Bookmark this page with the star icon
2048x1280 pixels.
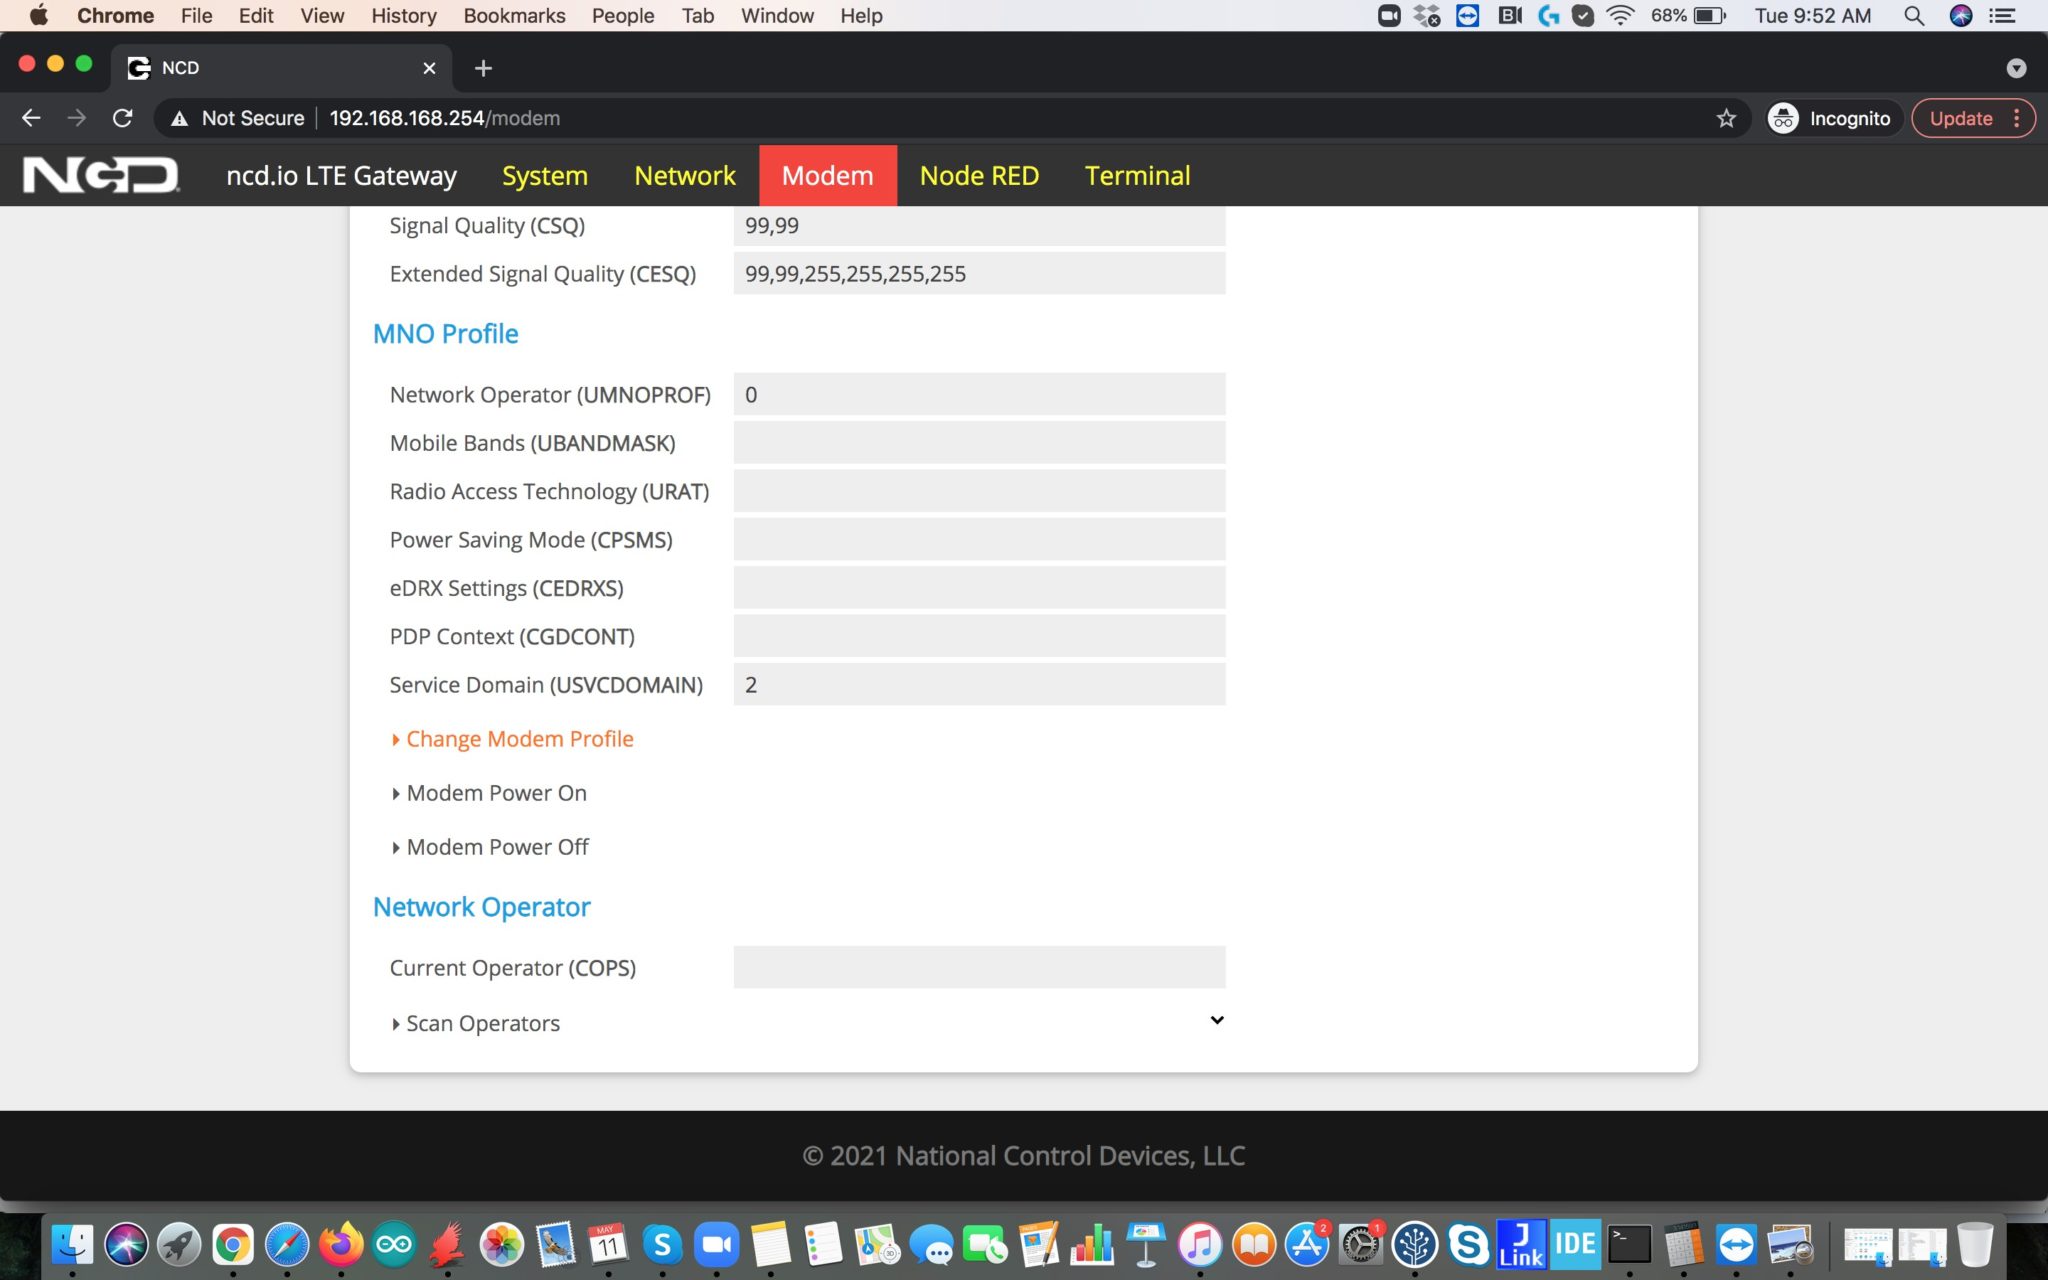click(x=1725, y=117)
